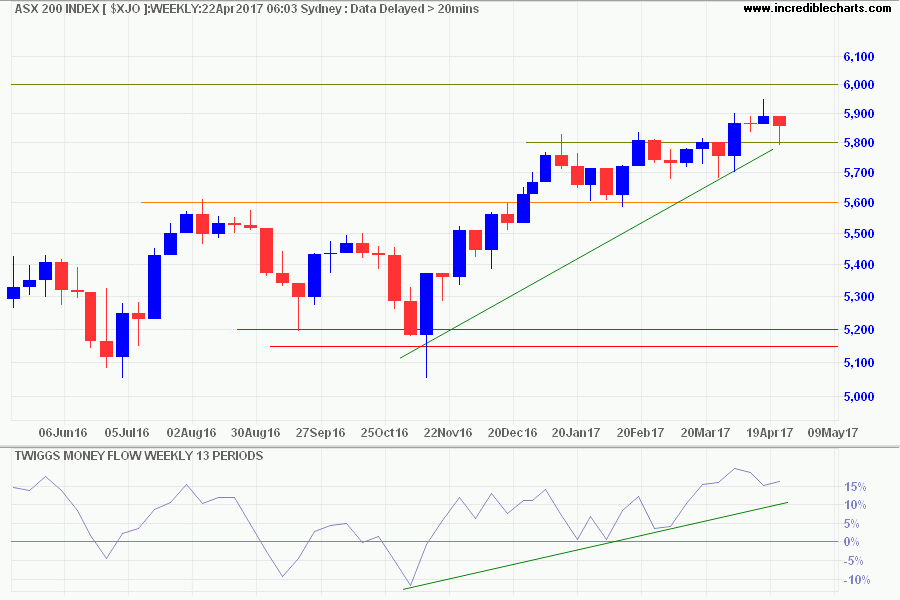Screen dimensions: 900x600
Task: Click the 22Nov16 date label
Action: pos(448,432)
